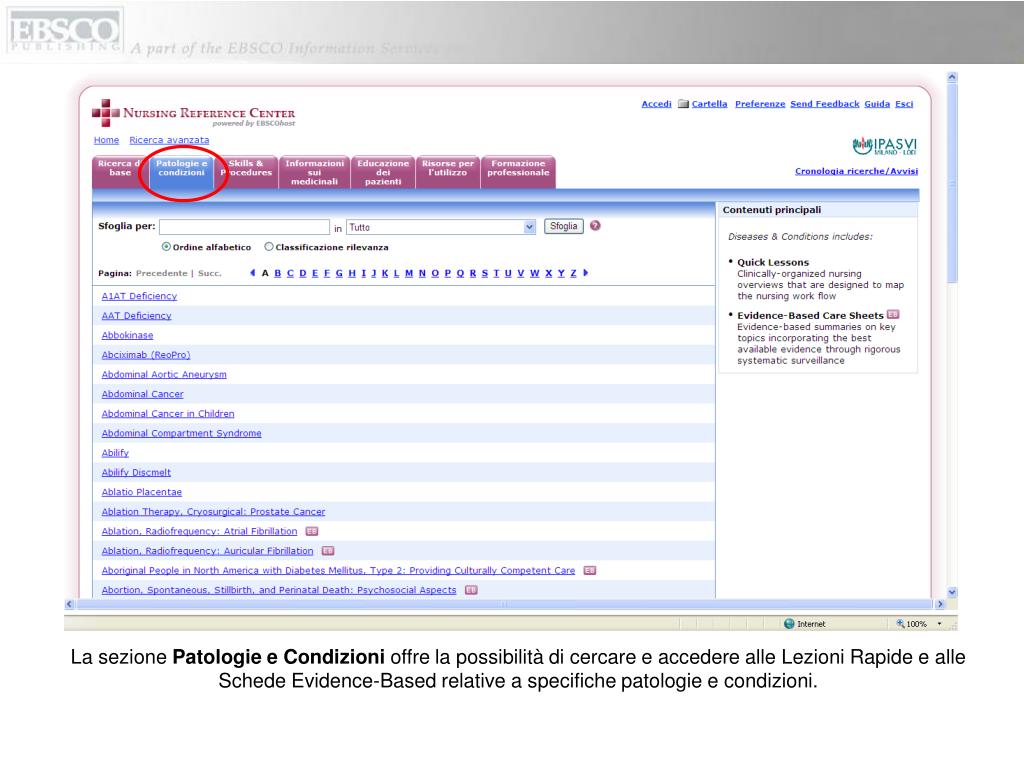Viewport: 1024px width, 768px height.
Task: Open Ablation Therapy Cryosurgical Prostate Cancer entry
Action: pyautogui.click(x=213, y=512)
